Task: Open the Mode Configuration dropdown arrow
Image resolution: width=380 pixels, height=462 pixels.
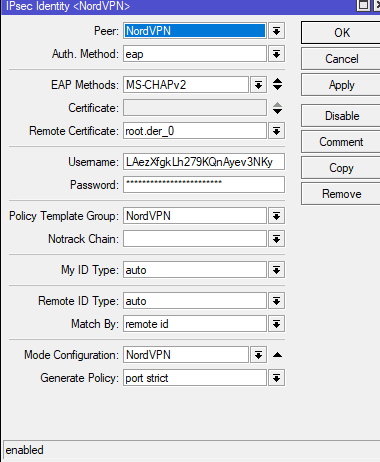Action: [258, 355]
